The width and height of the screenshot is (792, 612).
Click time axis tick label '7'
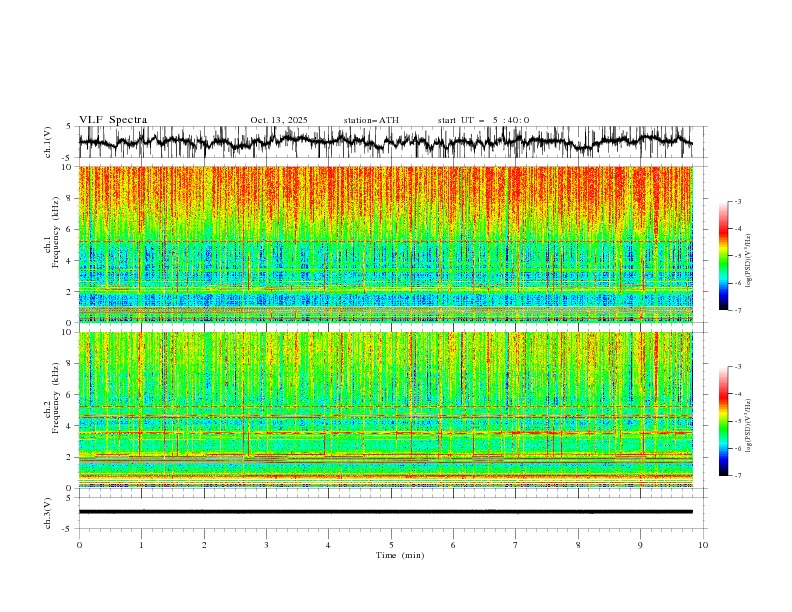(516, 545)
